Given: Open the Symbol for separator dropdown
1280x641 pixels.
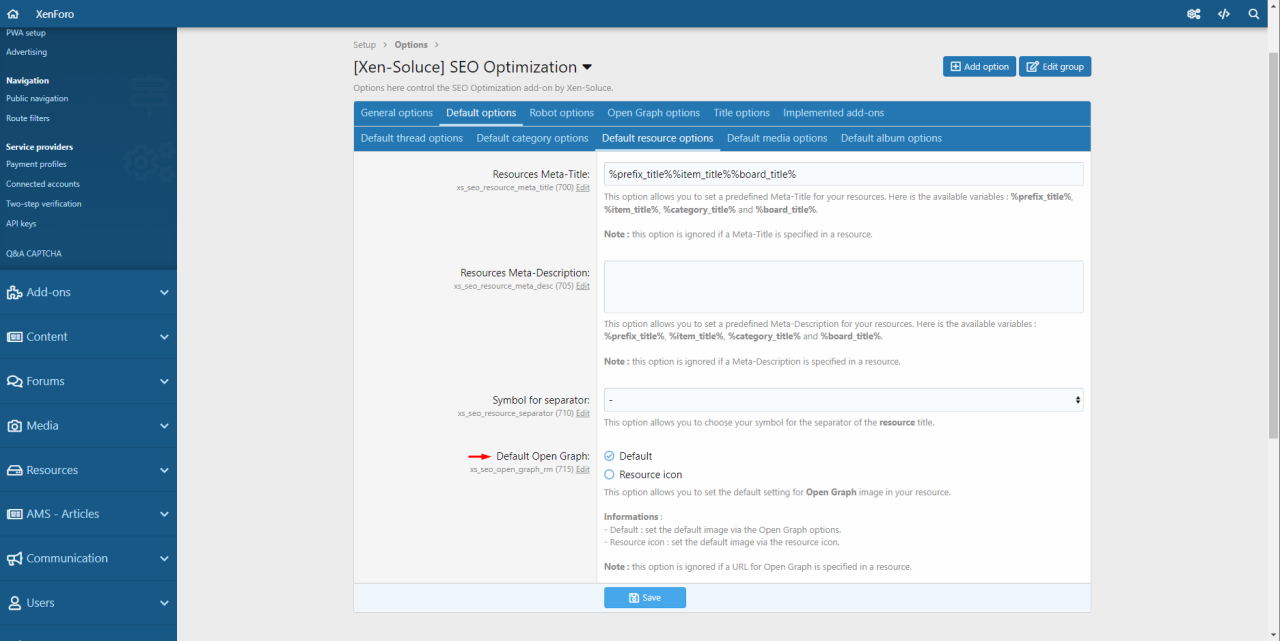Looking at the screenshot, I should [843, 399].
